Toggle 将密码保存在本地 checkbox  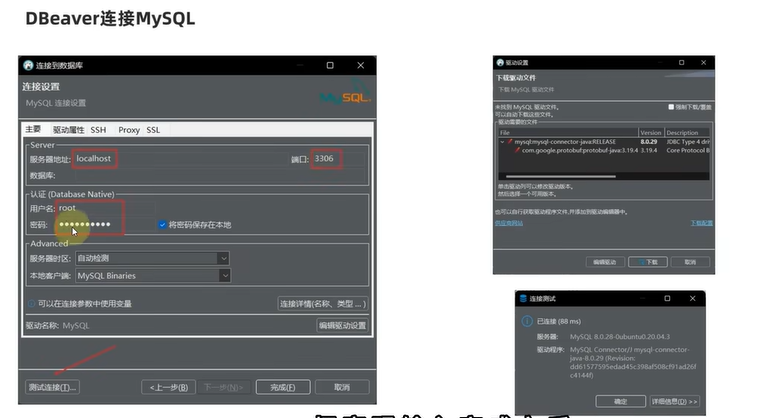162,224
